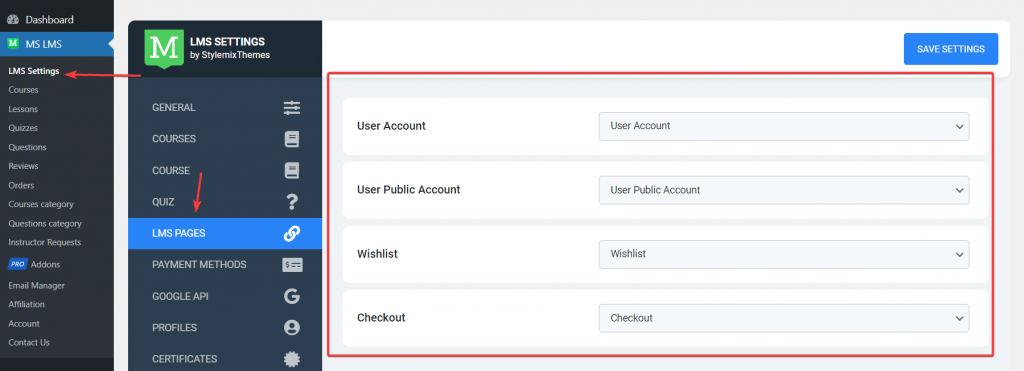Go to Affiliation in the sidebar
This screenshot has height=371, width=1024.
[x=27, y=304]
